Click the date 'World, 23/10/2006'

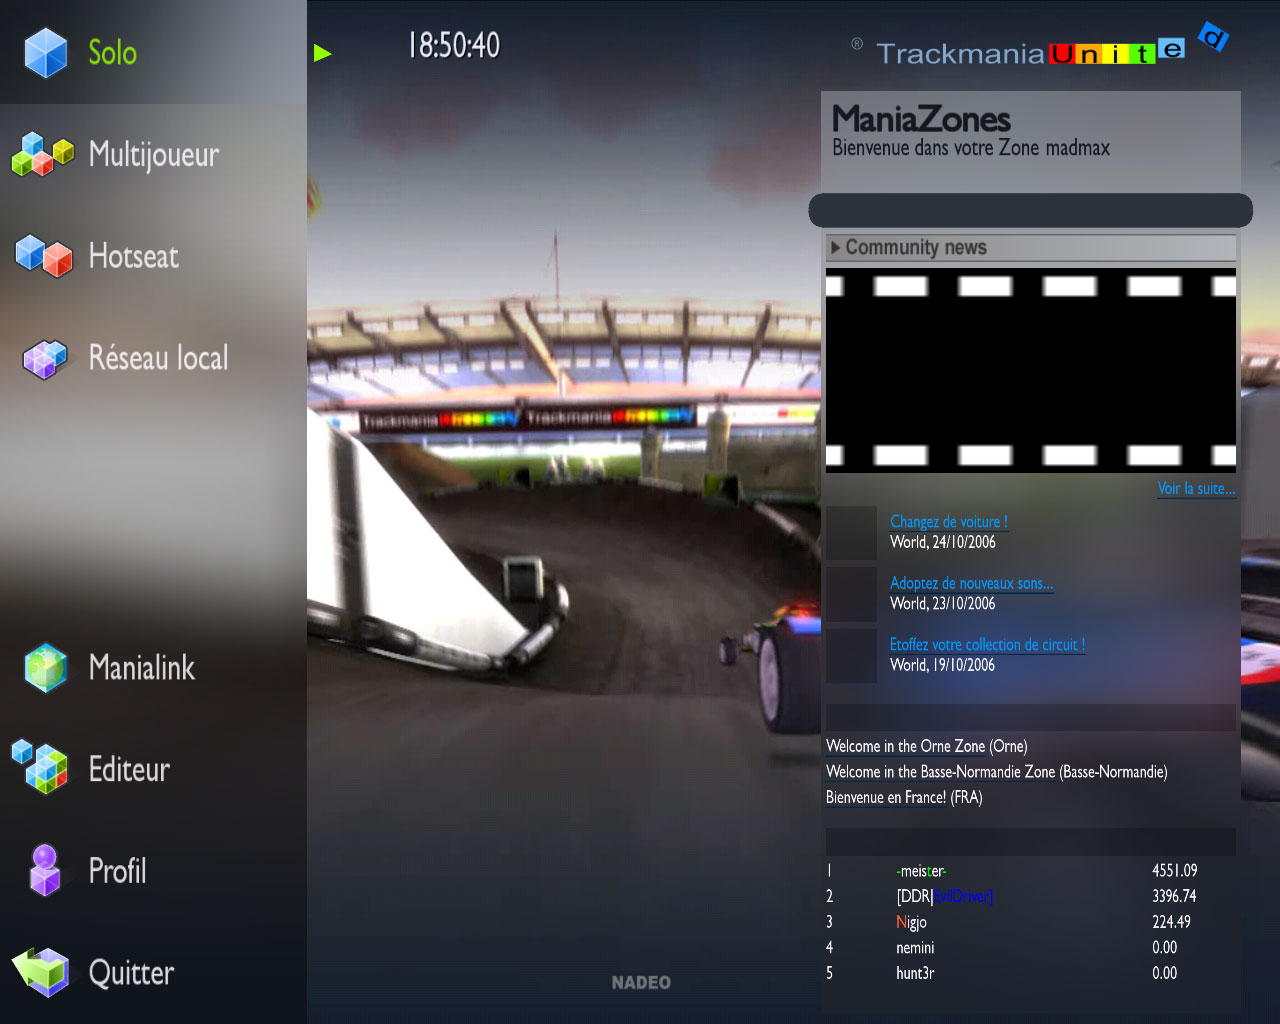point(943,603)
